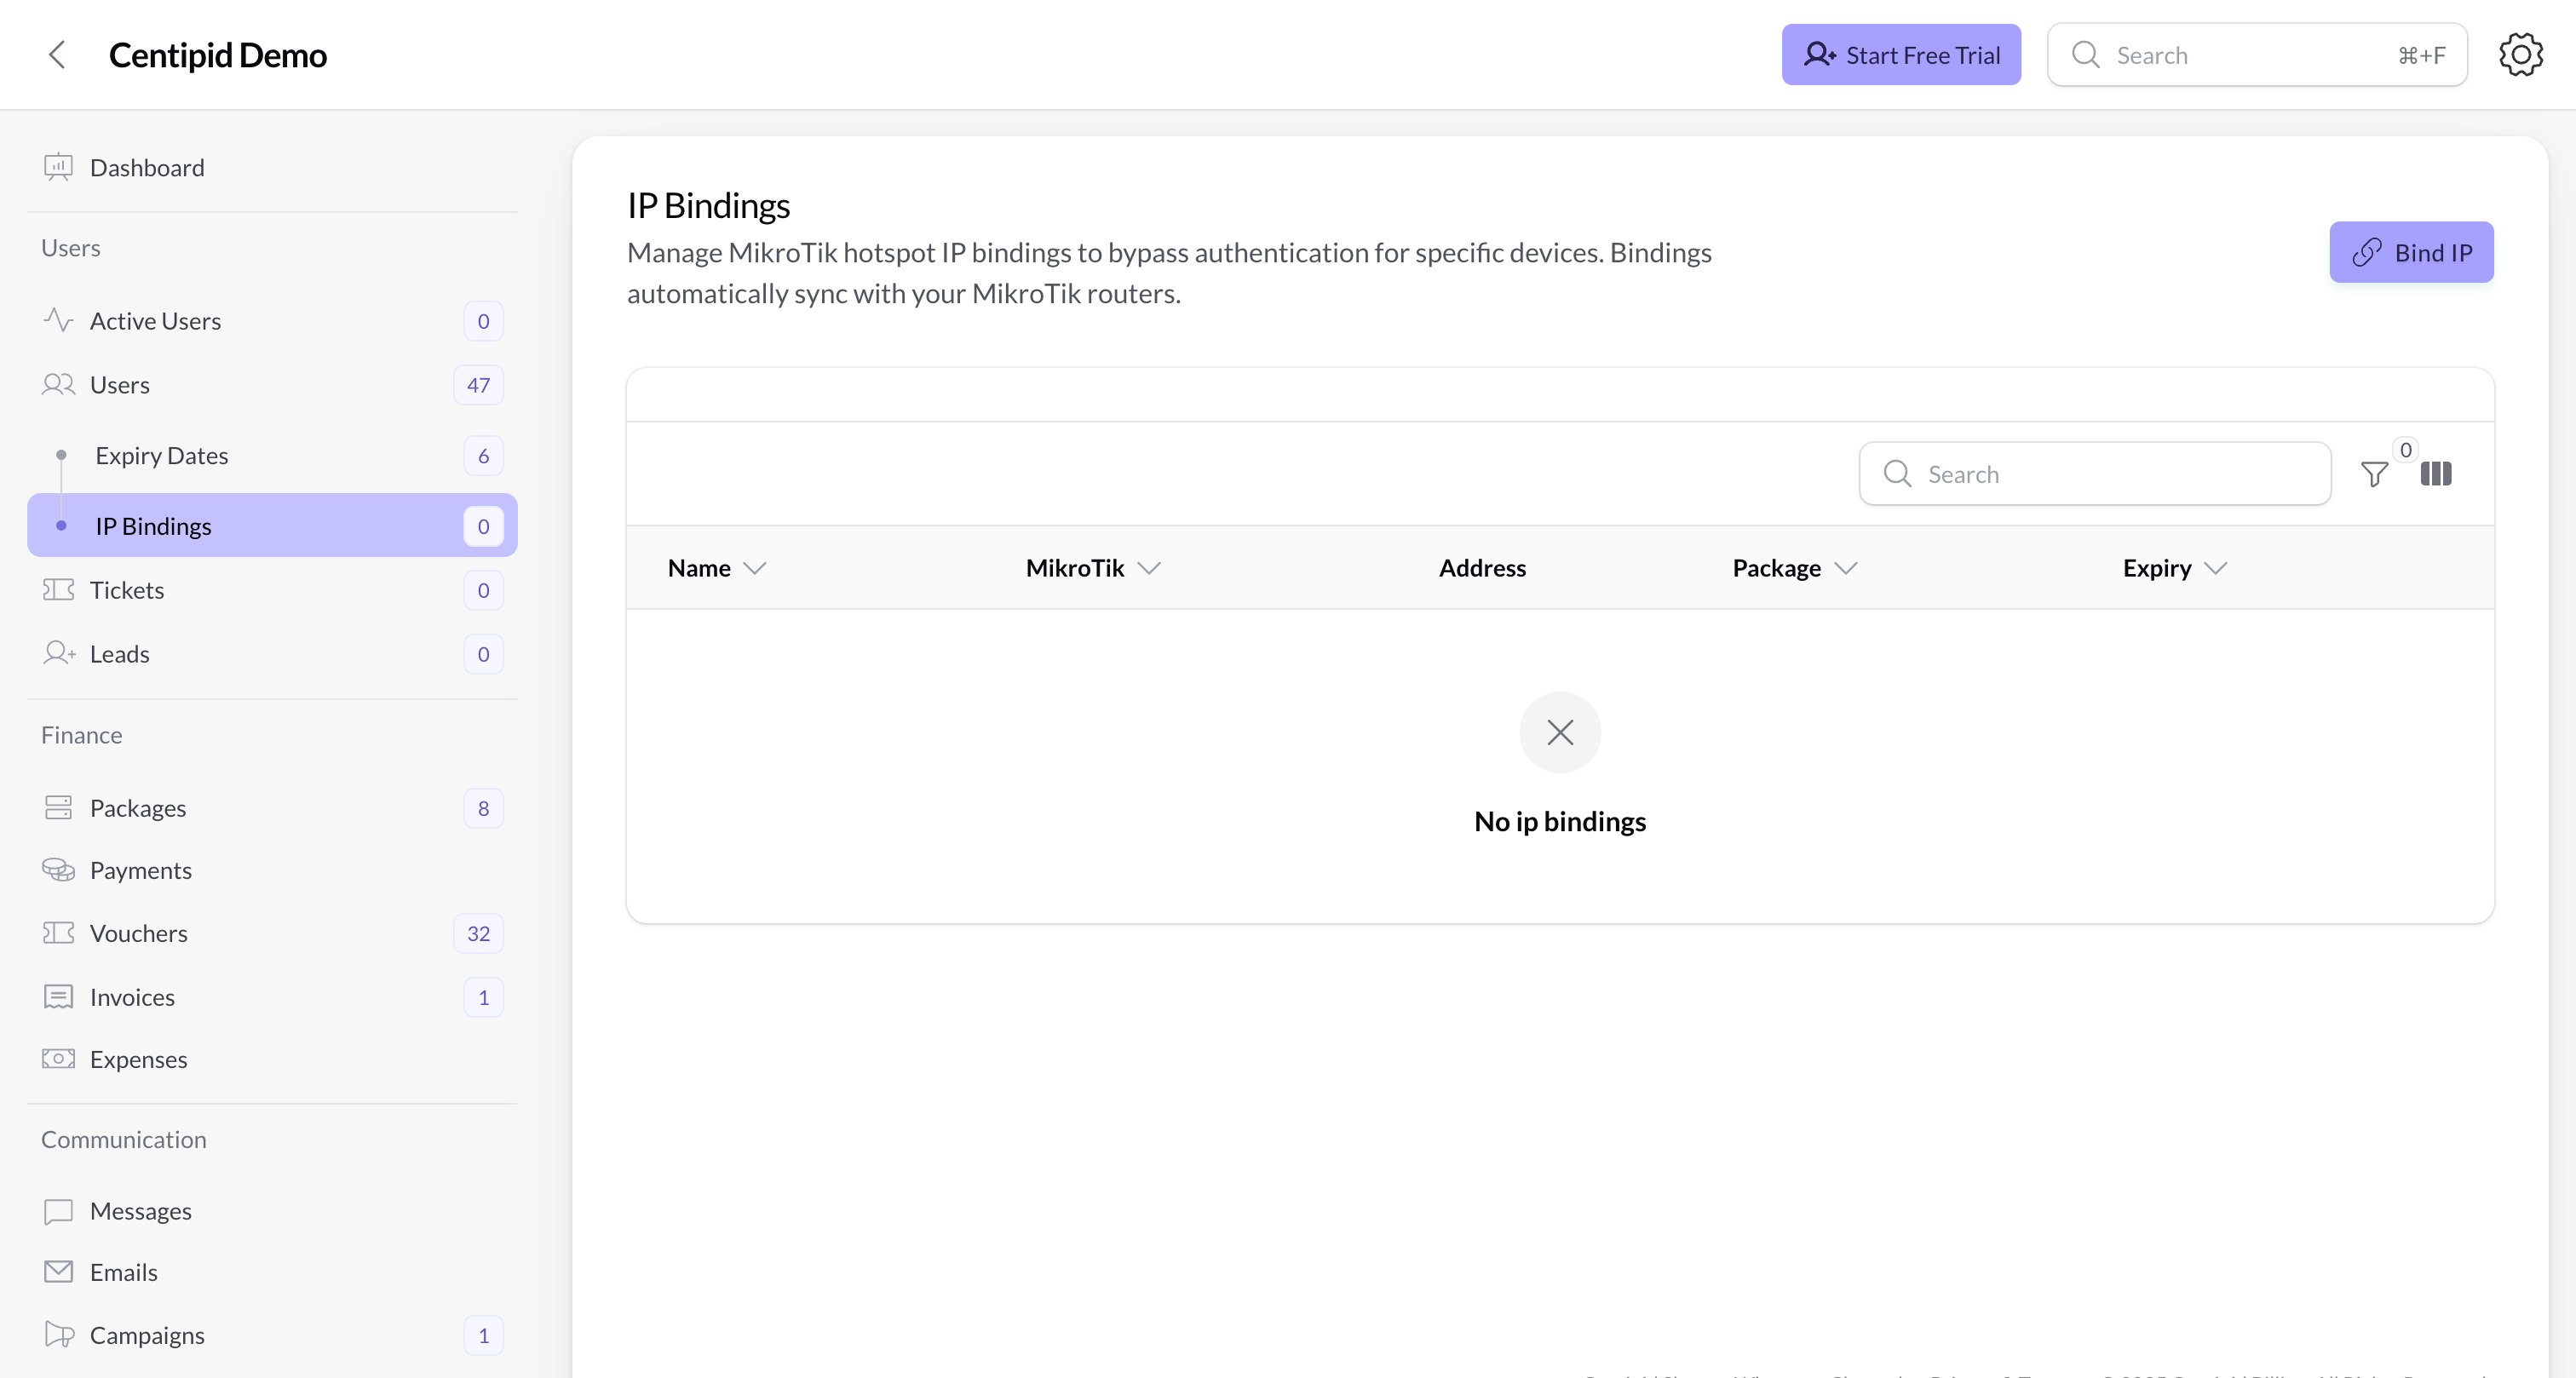2576x1378 pixels.
Task: Open the settings gear icon
Action: click(x=2520, y=54)
